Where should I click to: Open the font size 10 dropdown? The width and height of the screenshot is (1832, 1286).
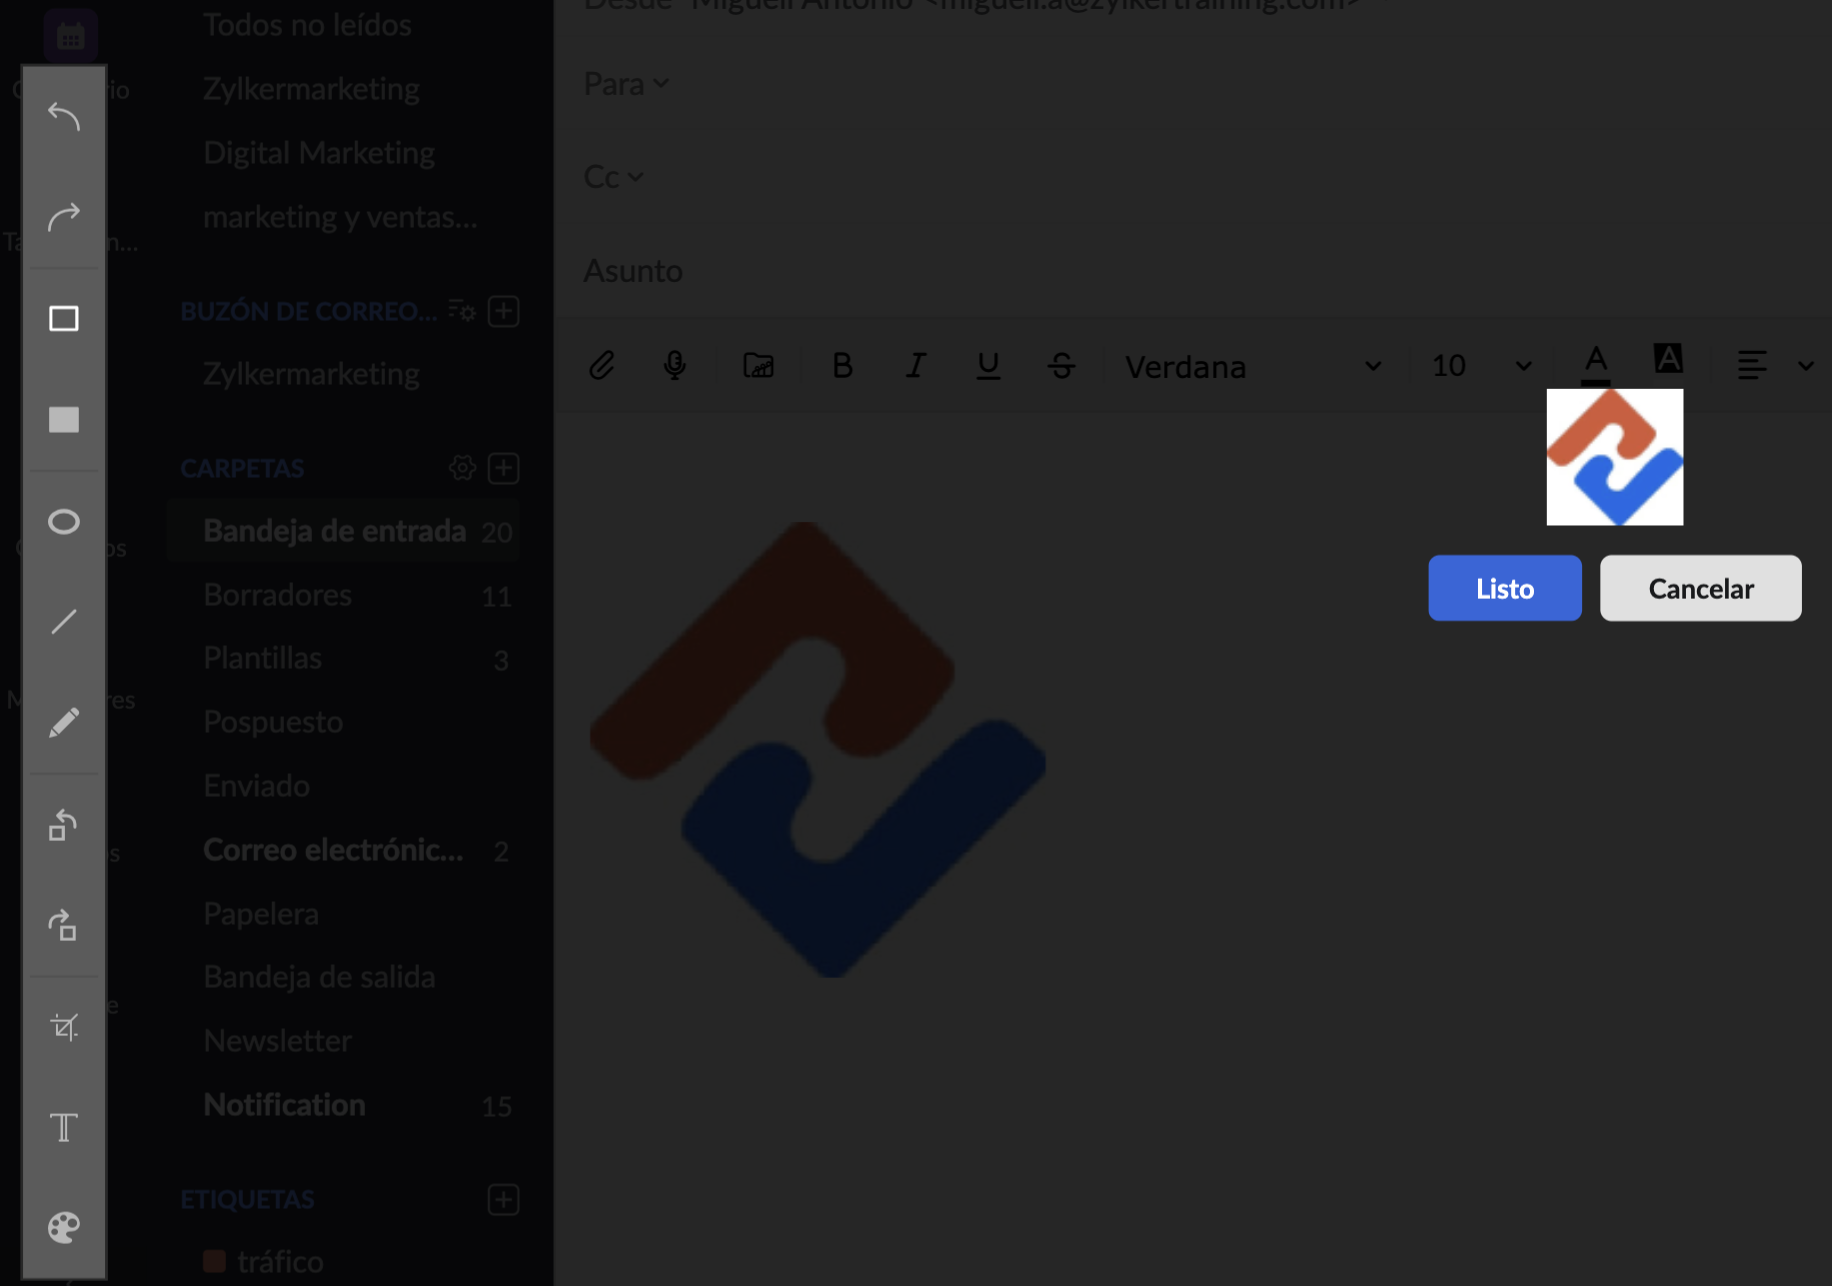click(1480, 366)
